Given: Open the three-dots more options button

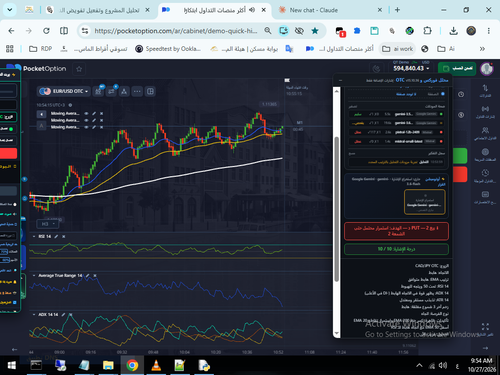Looking at the screenshot, I should (x=137, y=91).
